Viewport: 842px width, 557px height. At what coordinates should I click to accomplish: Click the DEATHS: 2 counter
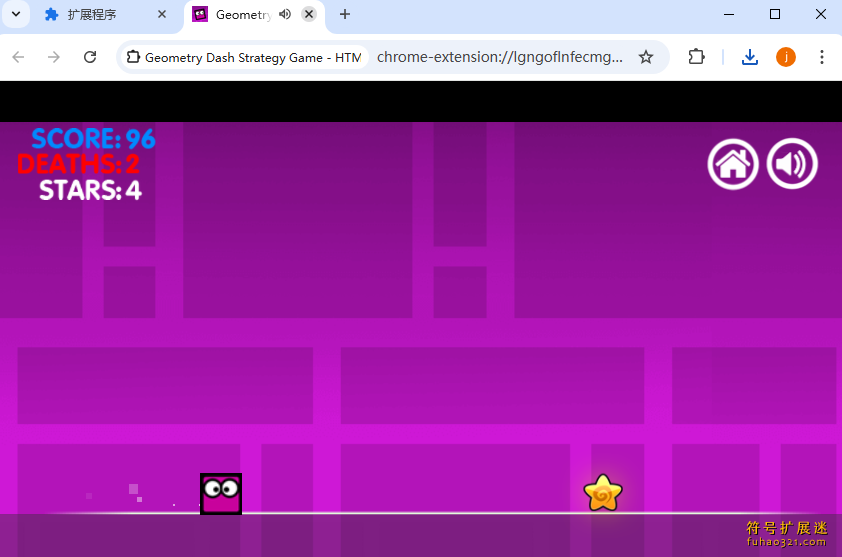click(x=78, y=164)
